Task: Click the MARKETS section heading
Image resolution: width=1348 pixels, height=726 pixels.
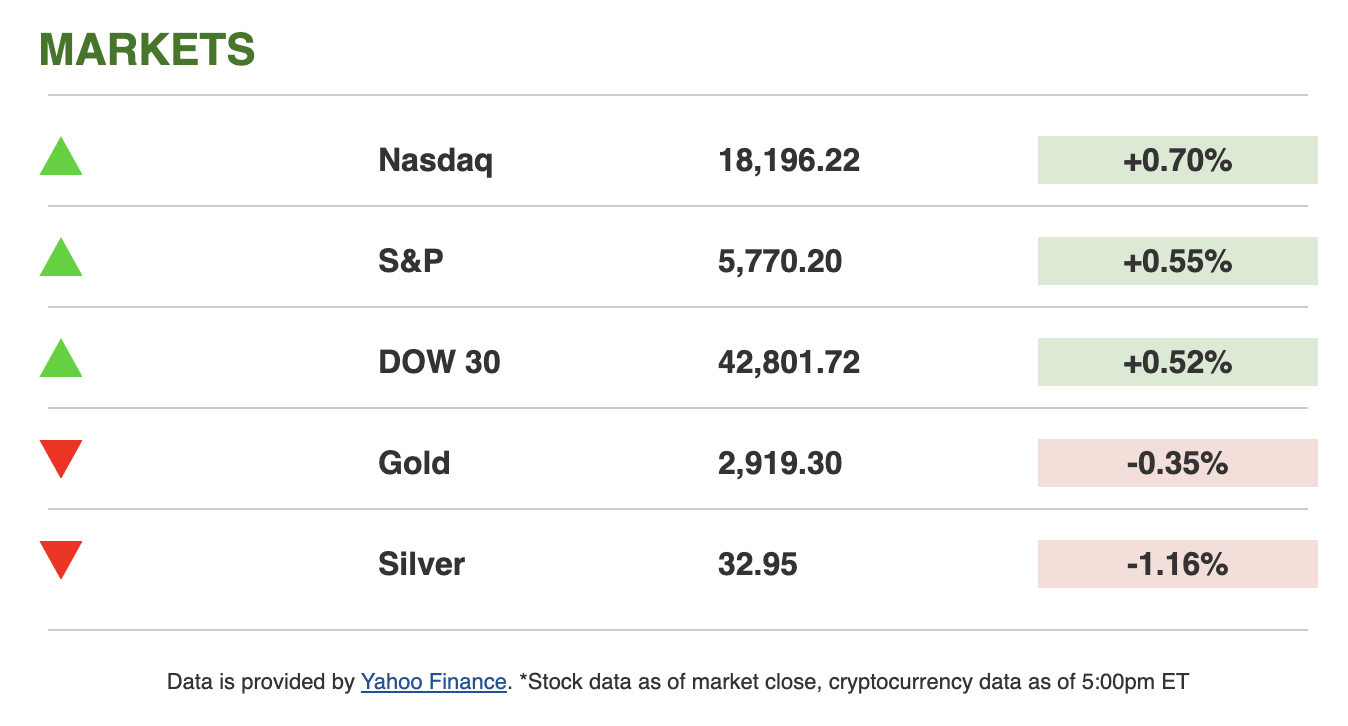Action: (147, 50)
